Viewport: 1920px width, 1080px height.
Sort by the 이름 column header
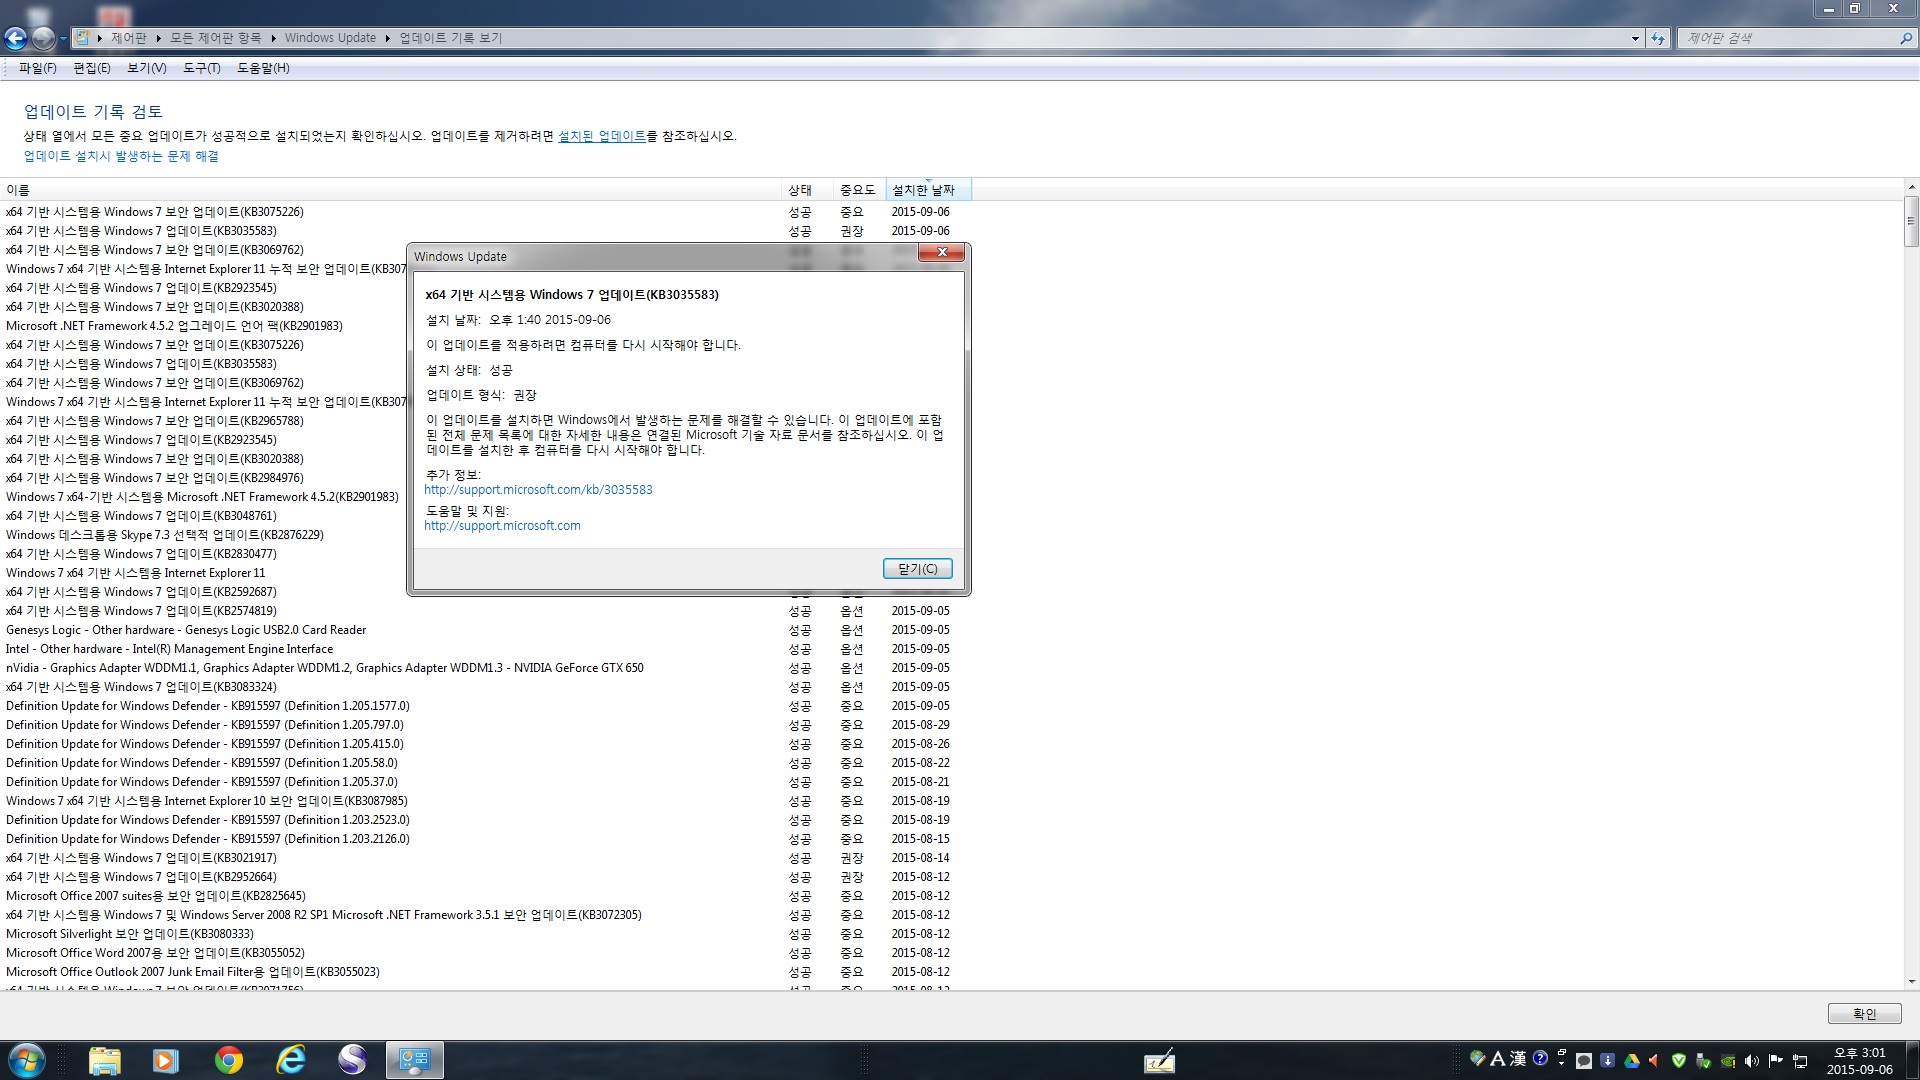pos(391,190)
